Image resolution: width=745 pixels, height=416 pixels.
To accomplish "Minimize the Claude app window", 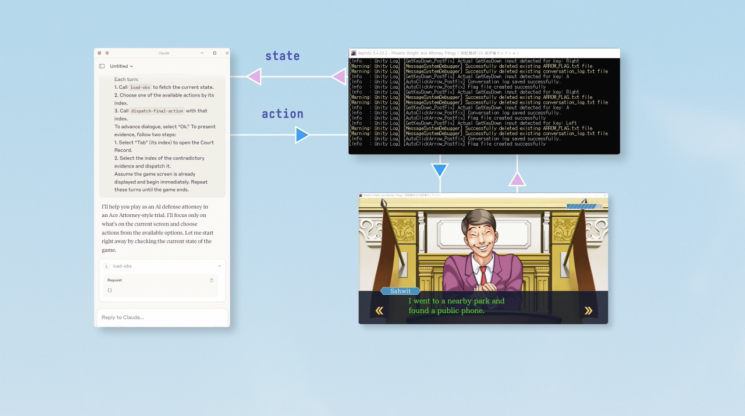I will coord(202,52).
